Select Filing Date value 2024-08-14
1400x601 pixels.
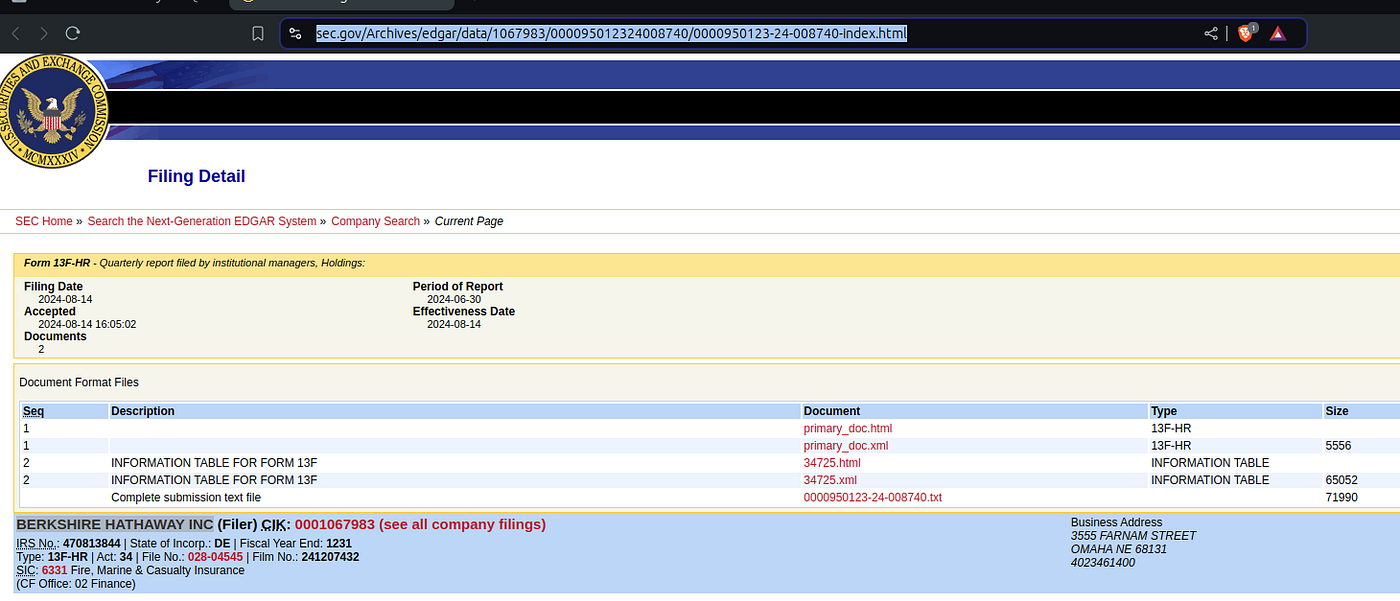click(x=65, y=299)
